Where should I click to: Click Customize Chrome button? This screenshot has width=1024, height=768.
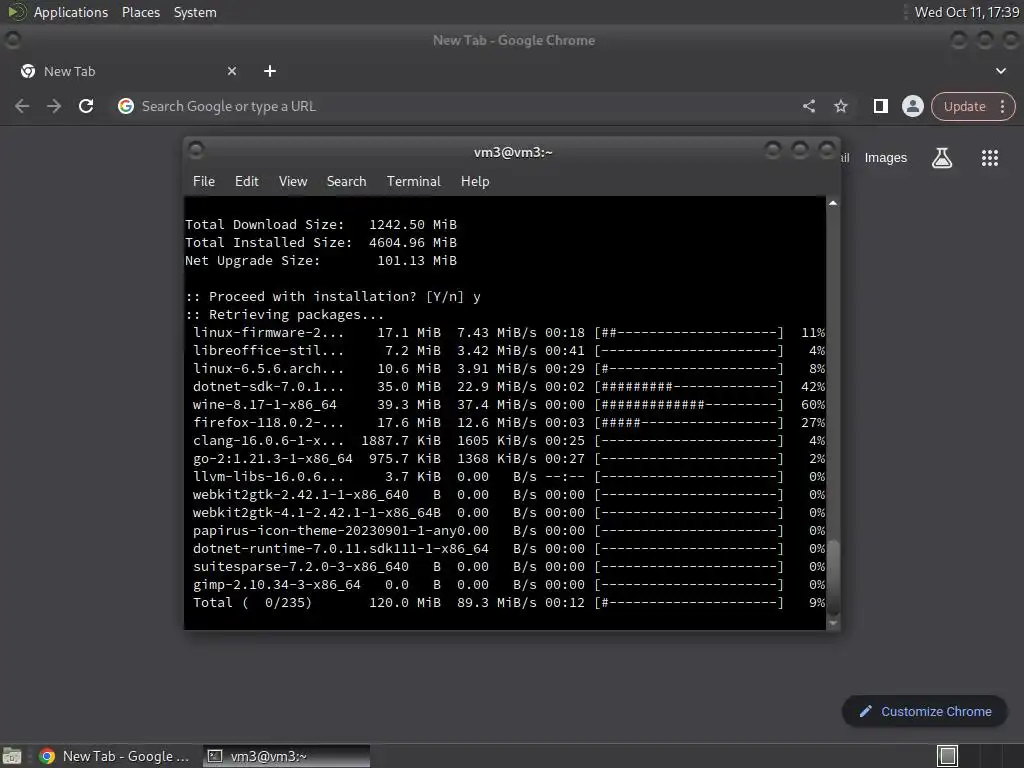coord(925,711)
